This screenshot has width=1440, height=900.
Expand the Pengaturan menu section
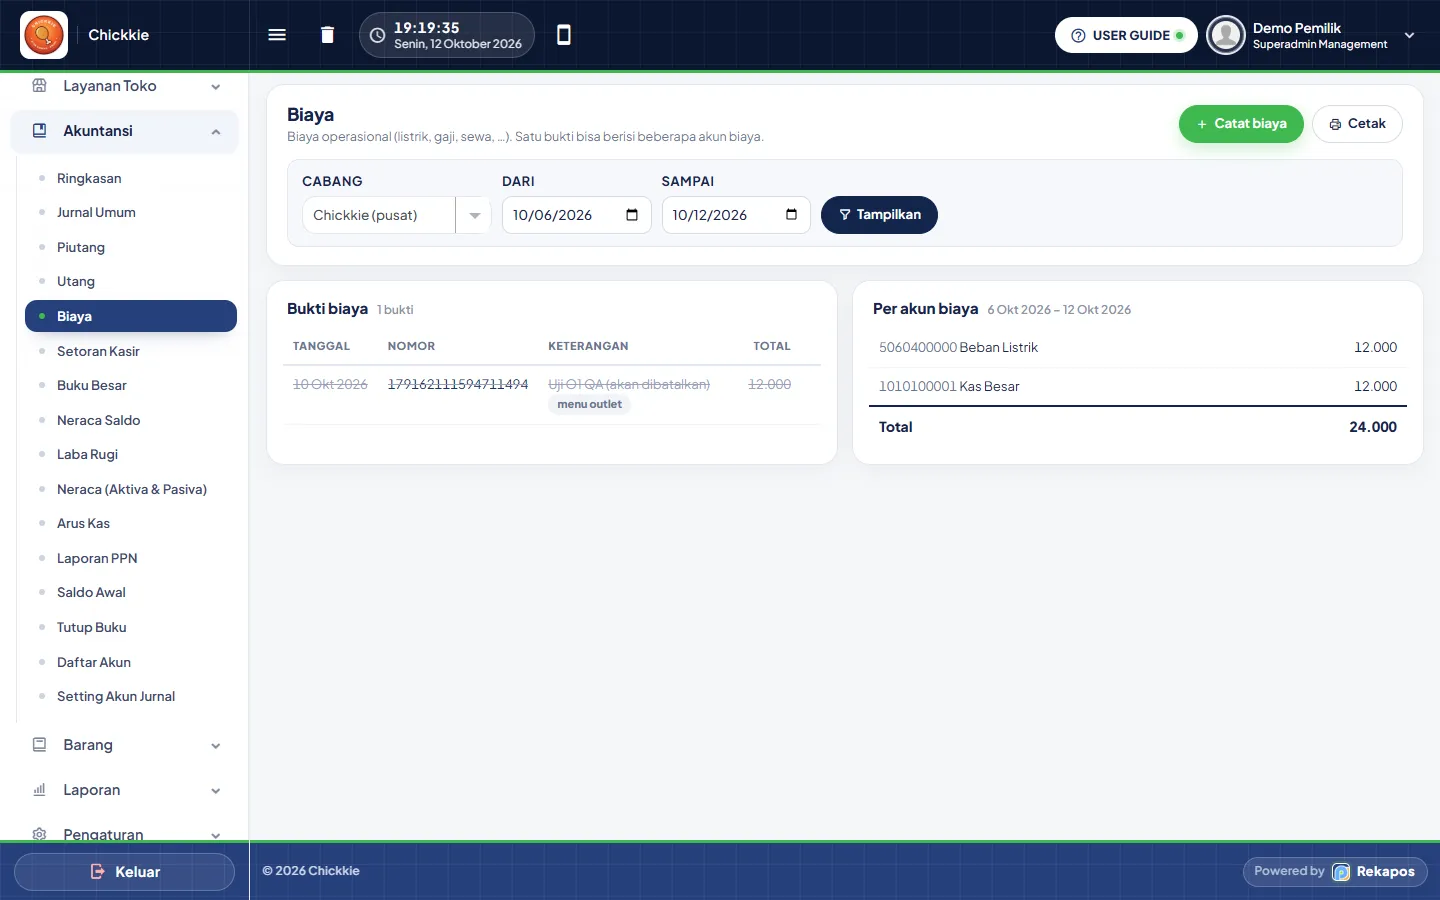click(125, 834)
